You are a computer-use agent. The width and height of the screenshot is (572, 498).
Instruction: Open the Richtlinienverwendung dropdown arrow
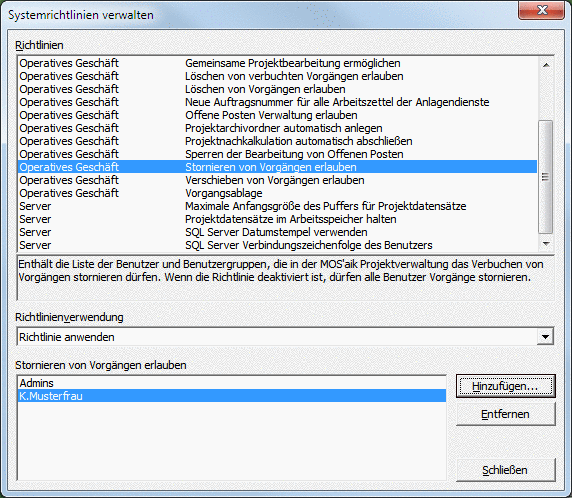pyautogui.click(x=545, y=337)
